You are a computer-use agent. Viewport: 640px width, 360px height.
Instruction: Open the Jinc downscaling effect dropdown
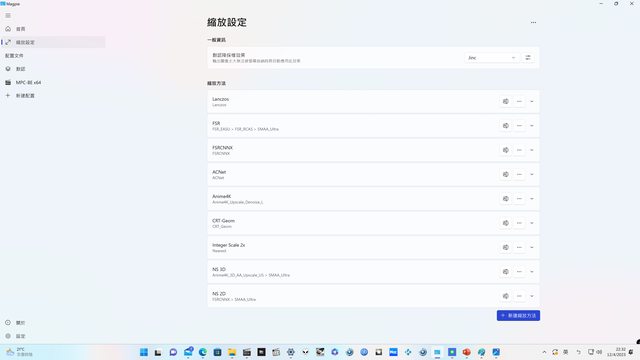point(492,58)
